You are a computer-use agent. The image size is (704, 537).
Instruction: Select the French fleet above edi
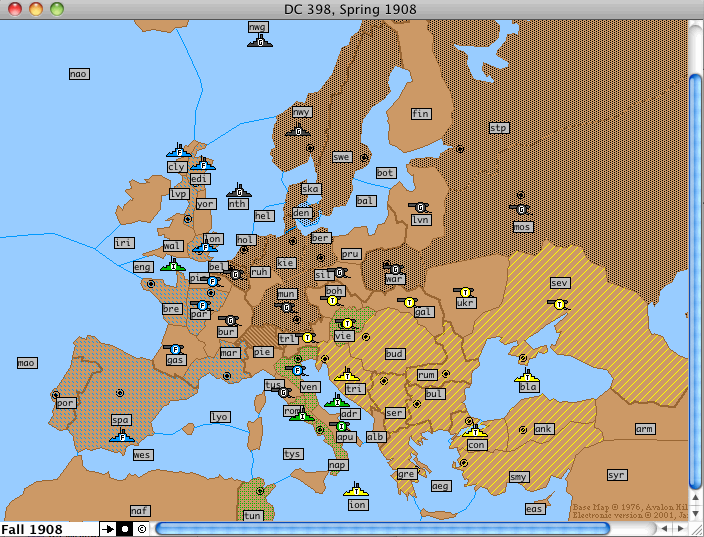[x=203, y=164]
